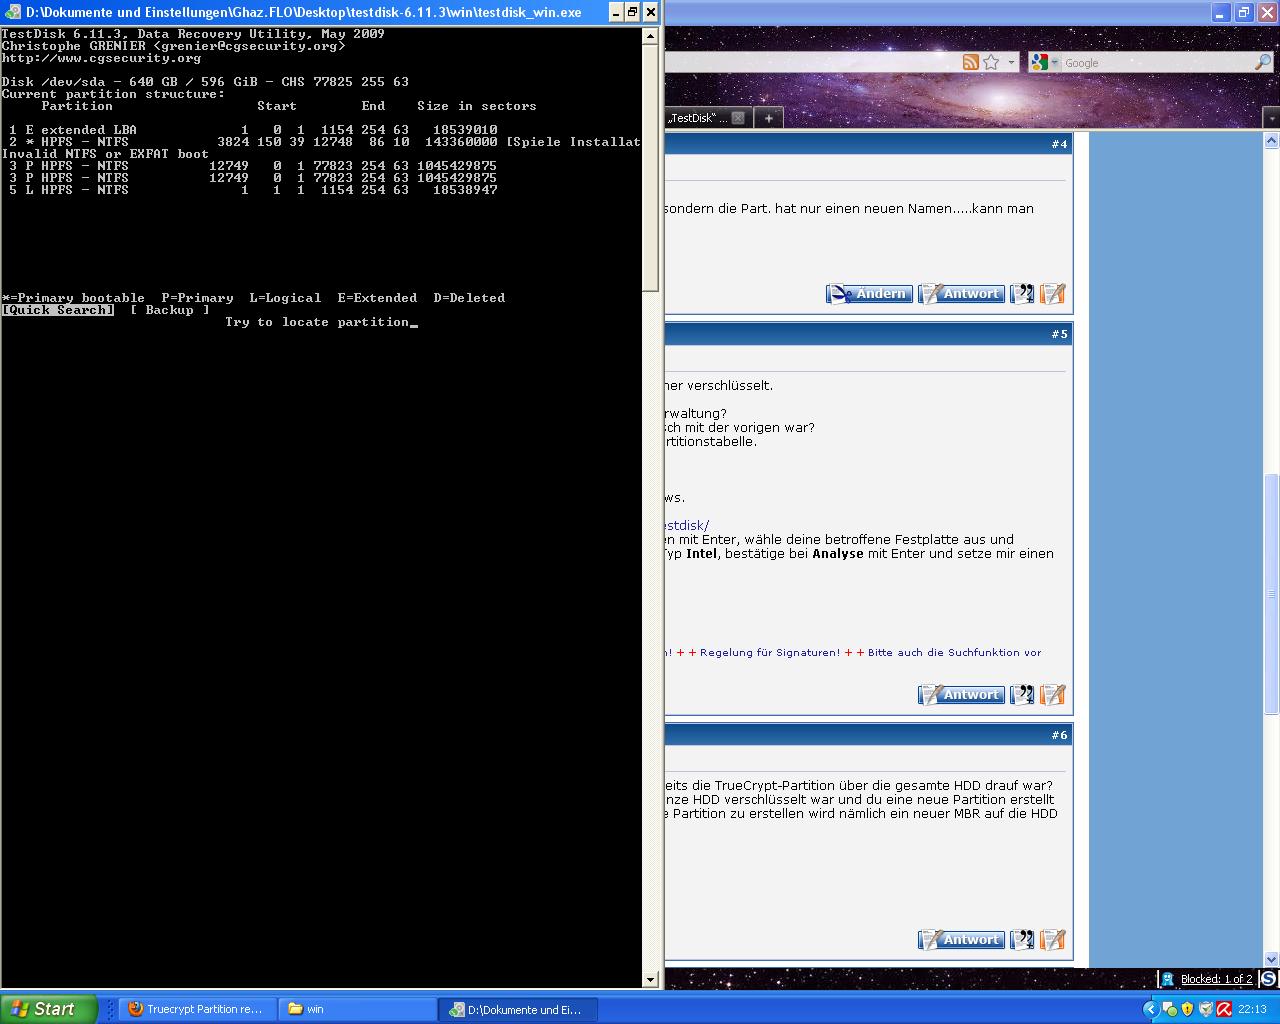Click Antwort button in post #5
The image size is (1280, 1024).
(961, 695)
